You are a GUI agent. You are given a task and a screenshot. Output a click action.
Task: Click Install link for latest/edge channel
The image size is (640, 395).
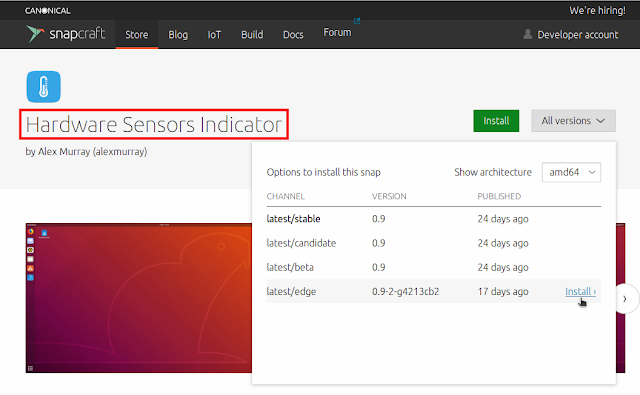580,291
